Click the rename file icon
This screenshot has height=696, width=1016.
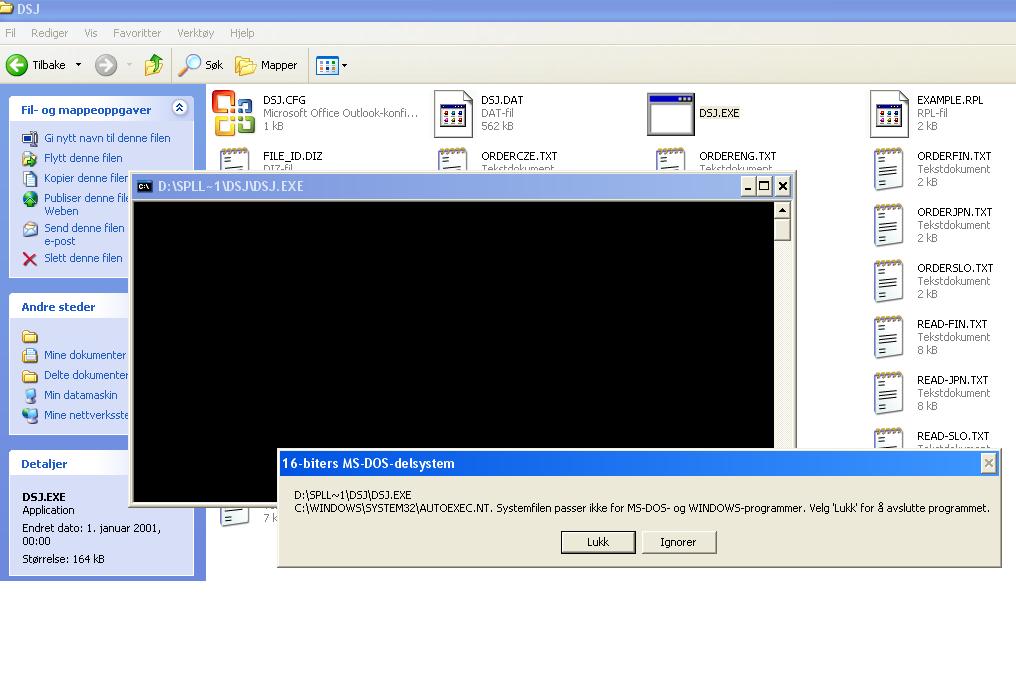point(30,138)
